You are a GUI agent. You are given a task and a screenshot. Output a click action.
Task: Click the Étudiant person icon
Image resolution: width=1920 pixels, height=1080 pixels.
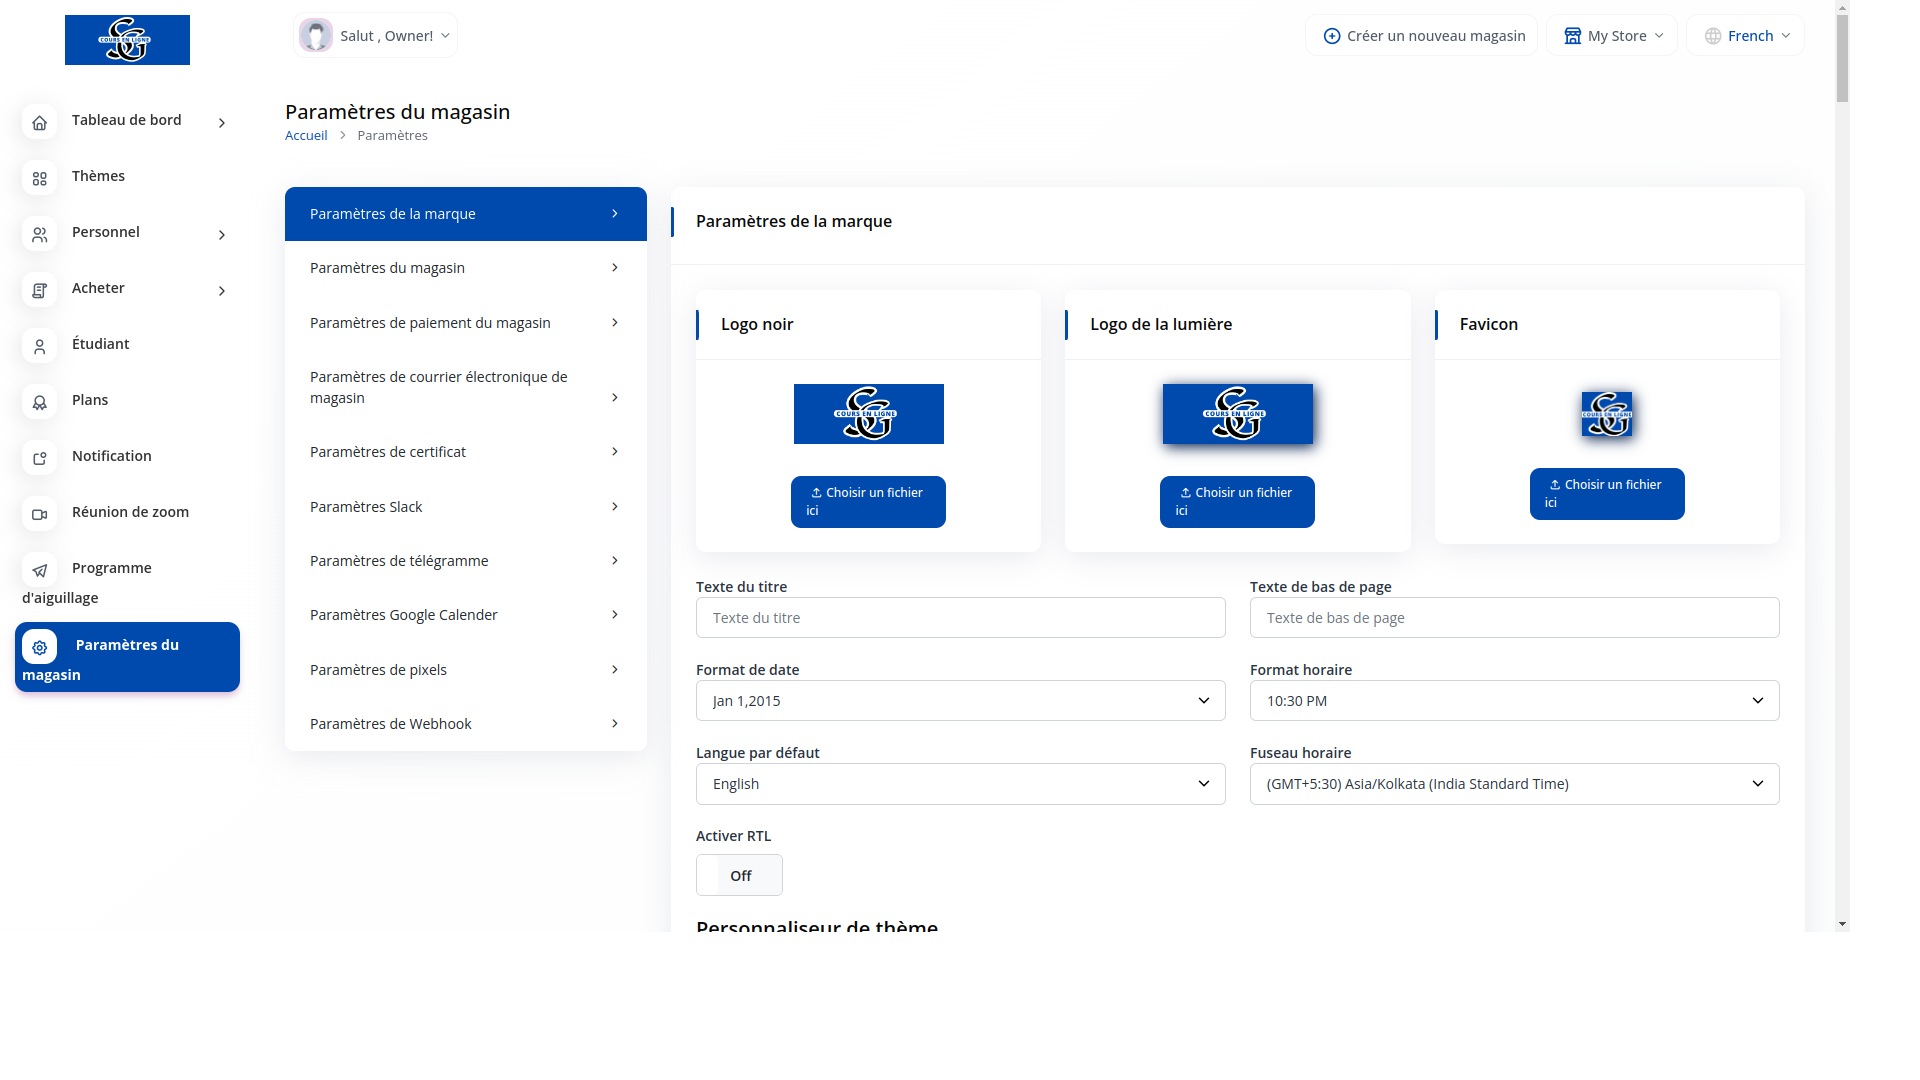39,346
